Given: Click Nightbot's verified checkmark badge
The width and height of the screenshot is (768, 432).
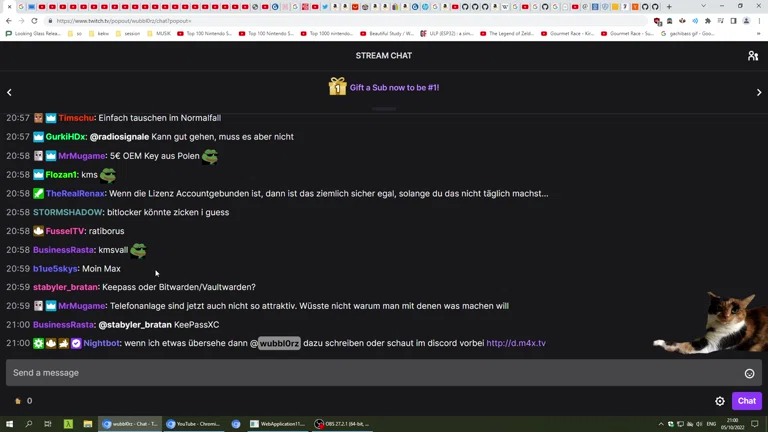Looking at the screenshot, I should (x=76, y=343).
